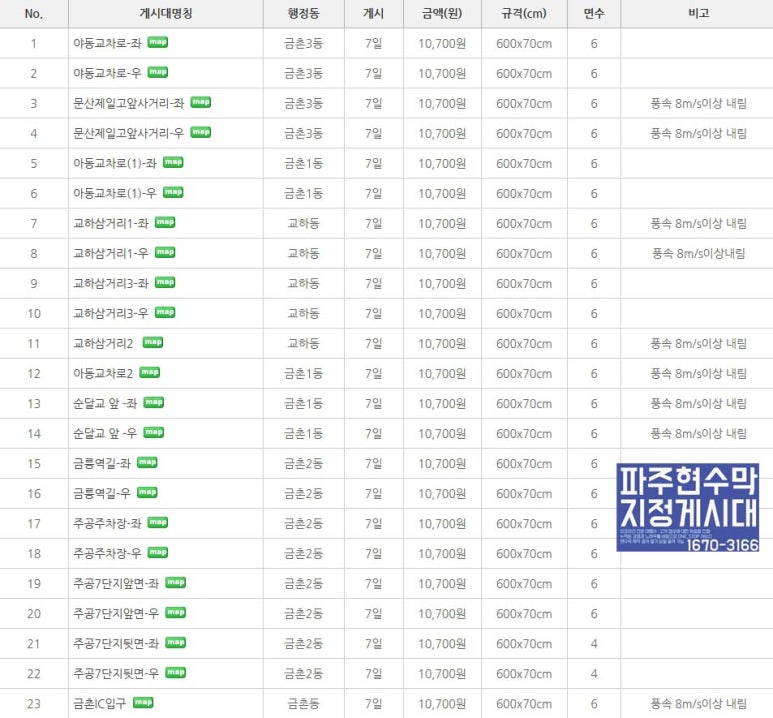Open map for 교하삼거리1-우
The image size is (773, 718).
pyautogui.click(x=165, y=252)
